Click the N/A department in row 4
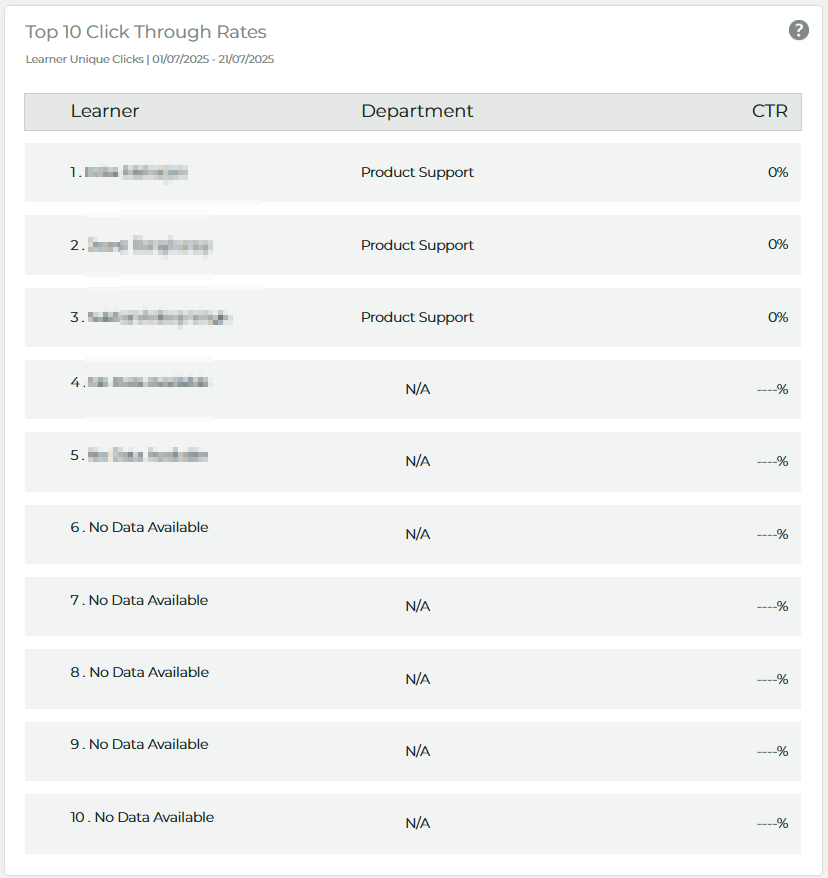828x878 pixels. pyautogui.click(x=417, y=389)
